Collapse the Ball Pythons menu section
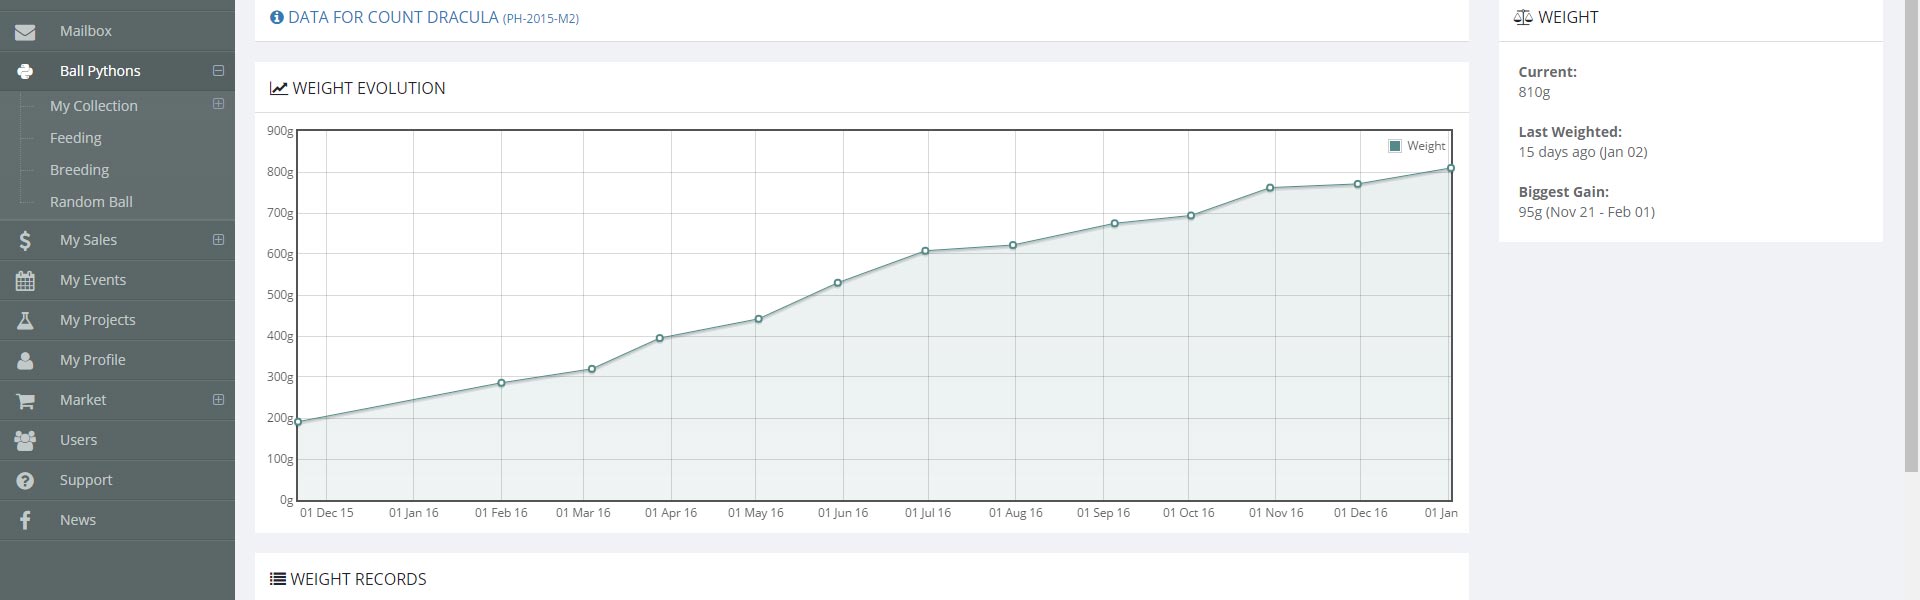The width and height of the screenshot is (1920, 600). [x=218, y=71]
